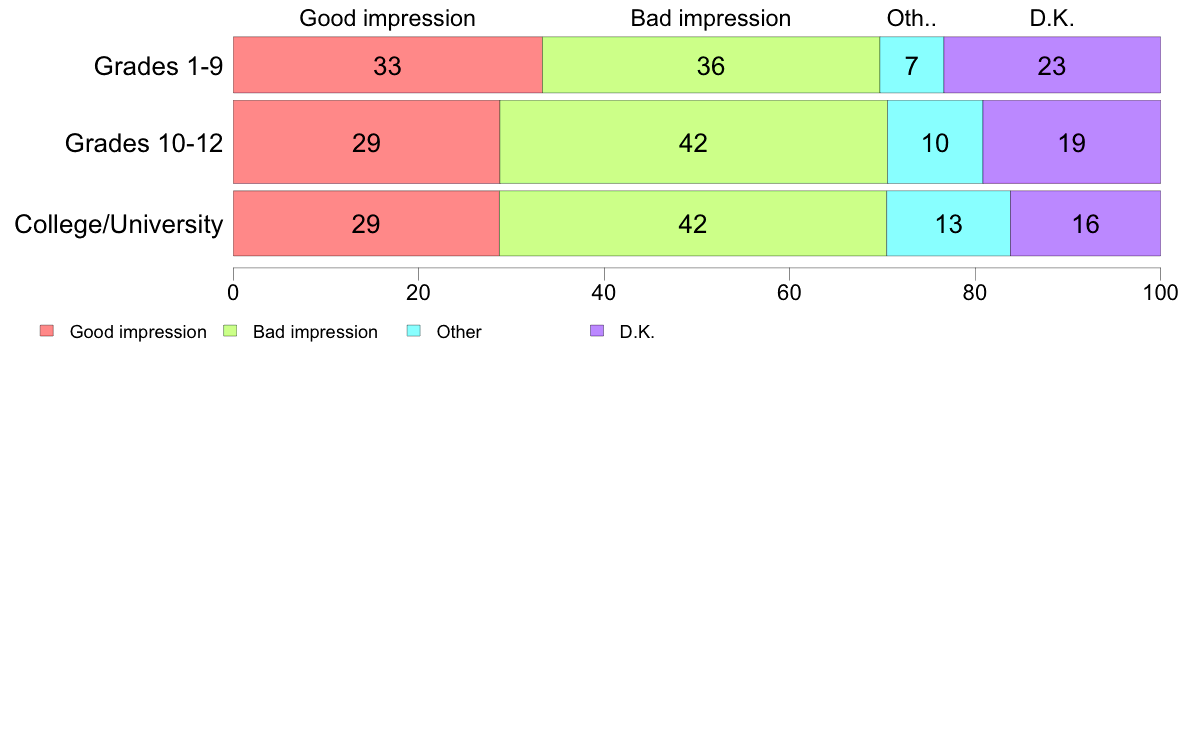This screenshot has width=1188, height=736.
Task: Click College/University D.K. segment showing 16
Action: (1086, 224)
